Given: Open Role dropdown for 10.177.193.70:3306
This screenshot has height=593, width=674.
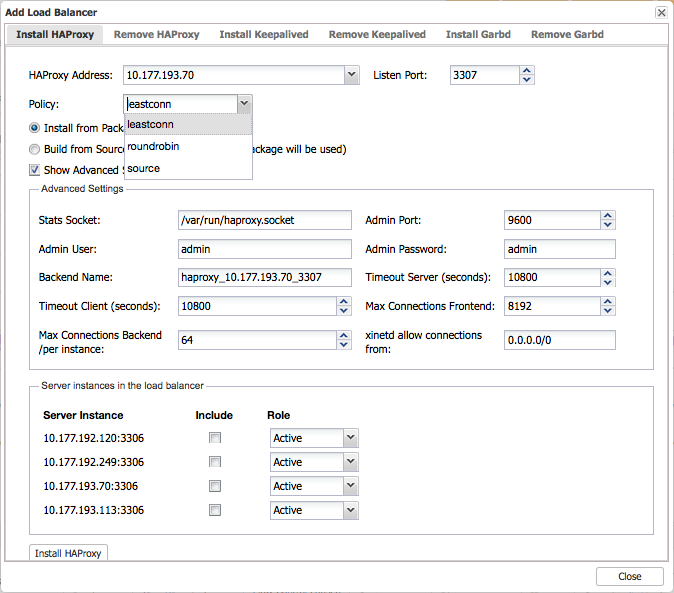Looking at the screenshot, I should pos(351,486).
